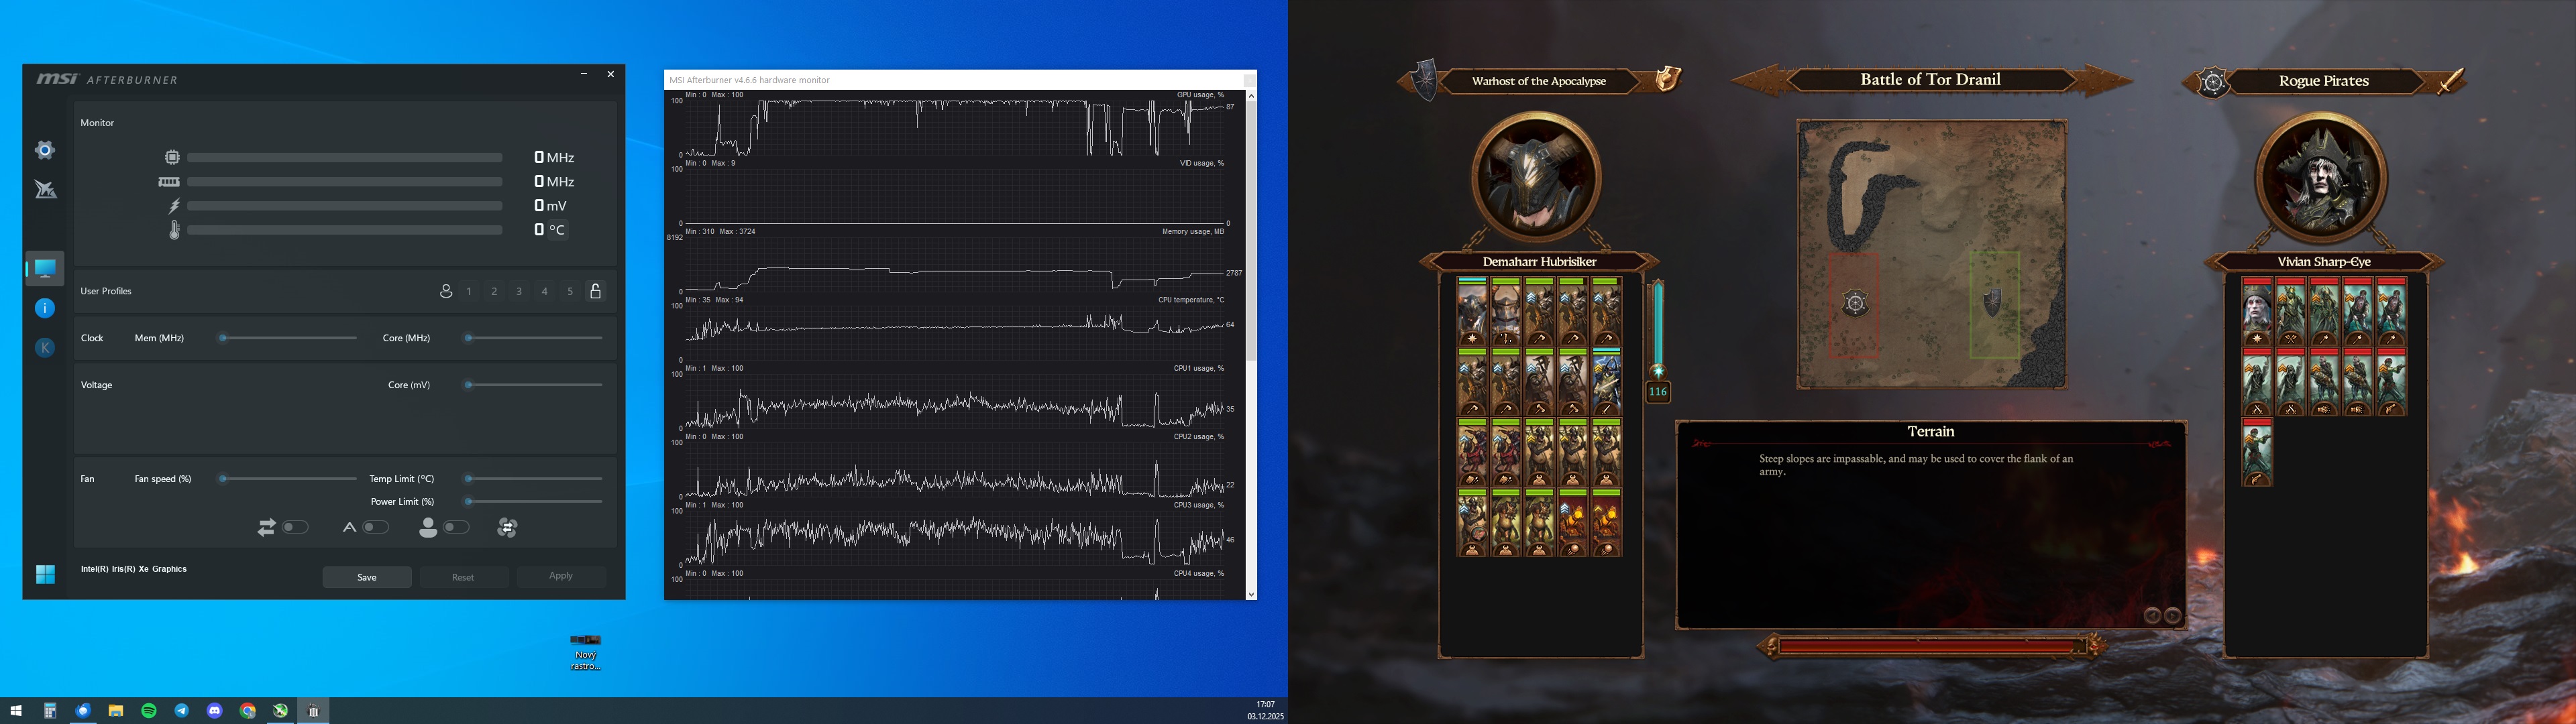Toggle the auto fan switch

(375, 527)
